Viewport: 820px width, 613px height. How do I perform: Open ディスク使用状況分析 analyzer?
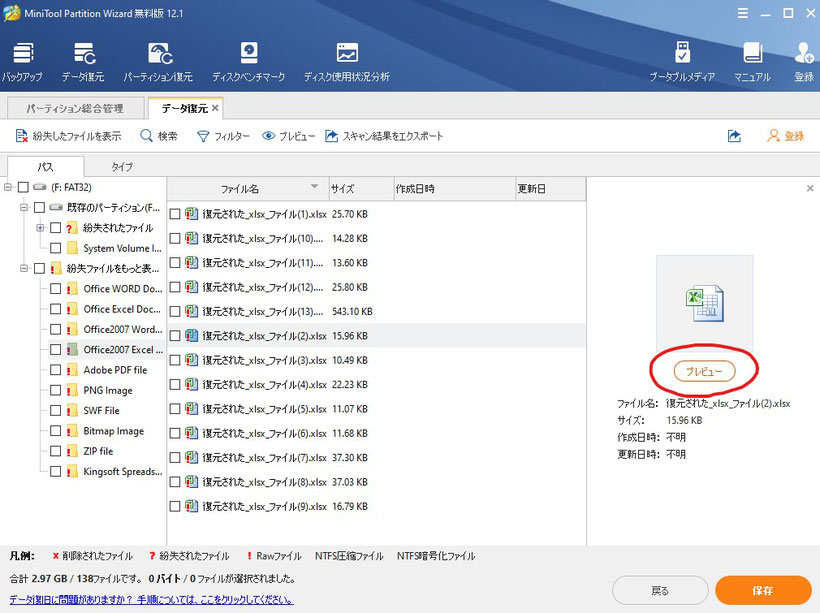pos(347,62)
